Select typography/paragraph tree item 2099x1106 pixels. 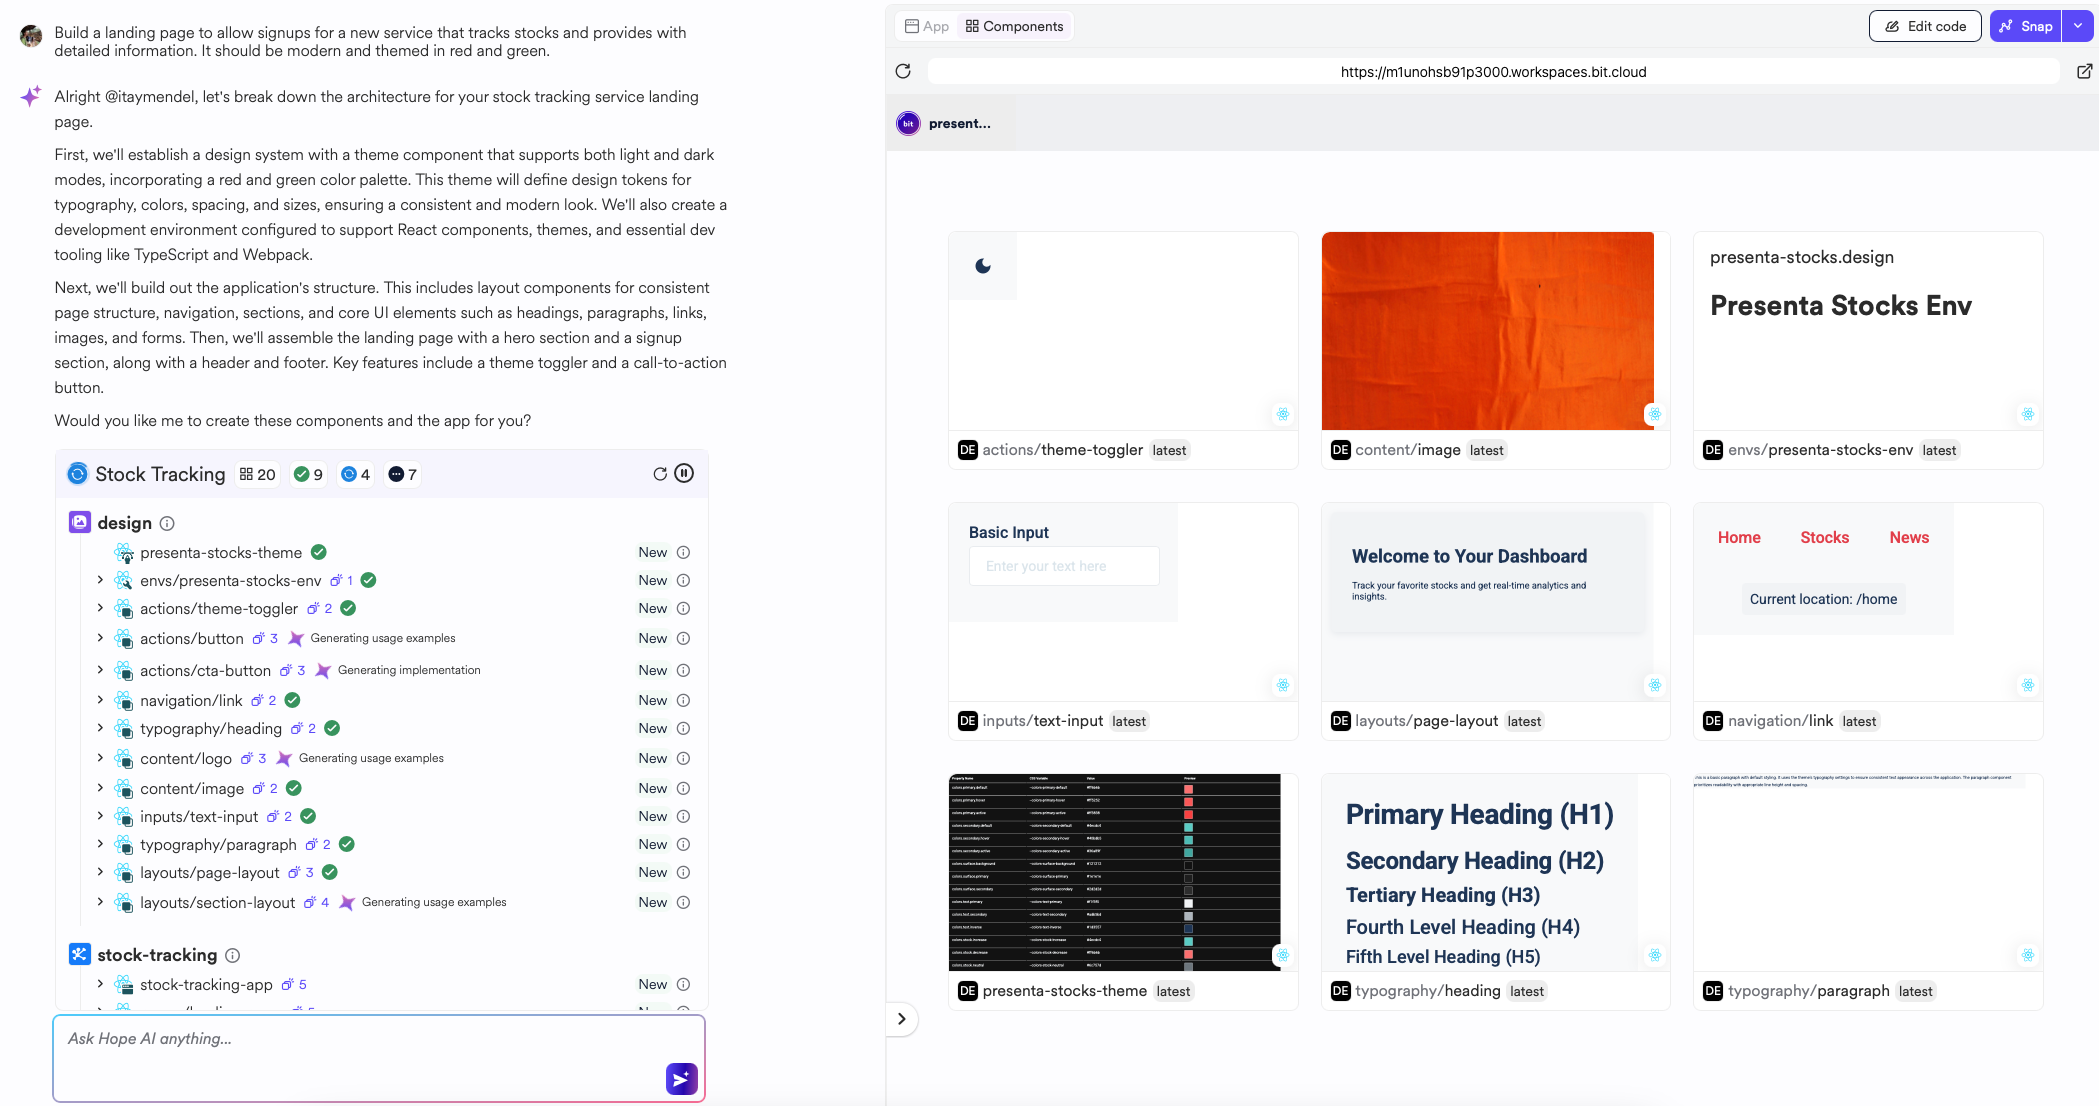218,844
